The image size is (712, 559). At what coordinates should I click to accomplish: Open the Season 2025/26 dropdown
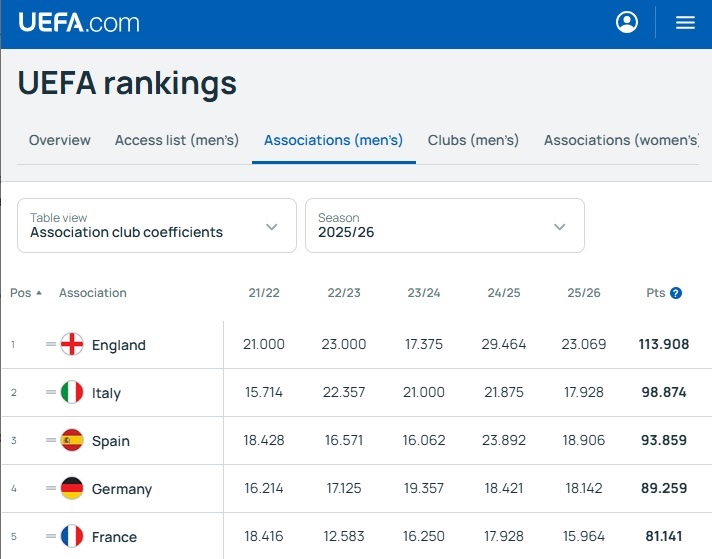tap(445, 225)
